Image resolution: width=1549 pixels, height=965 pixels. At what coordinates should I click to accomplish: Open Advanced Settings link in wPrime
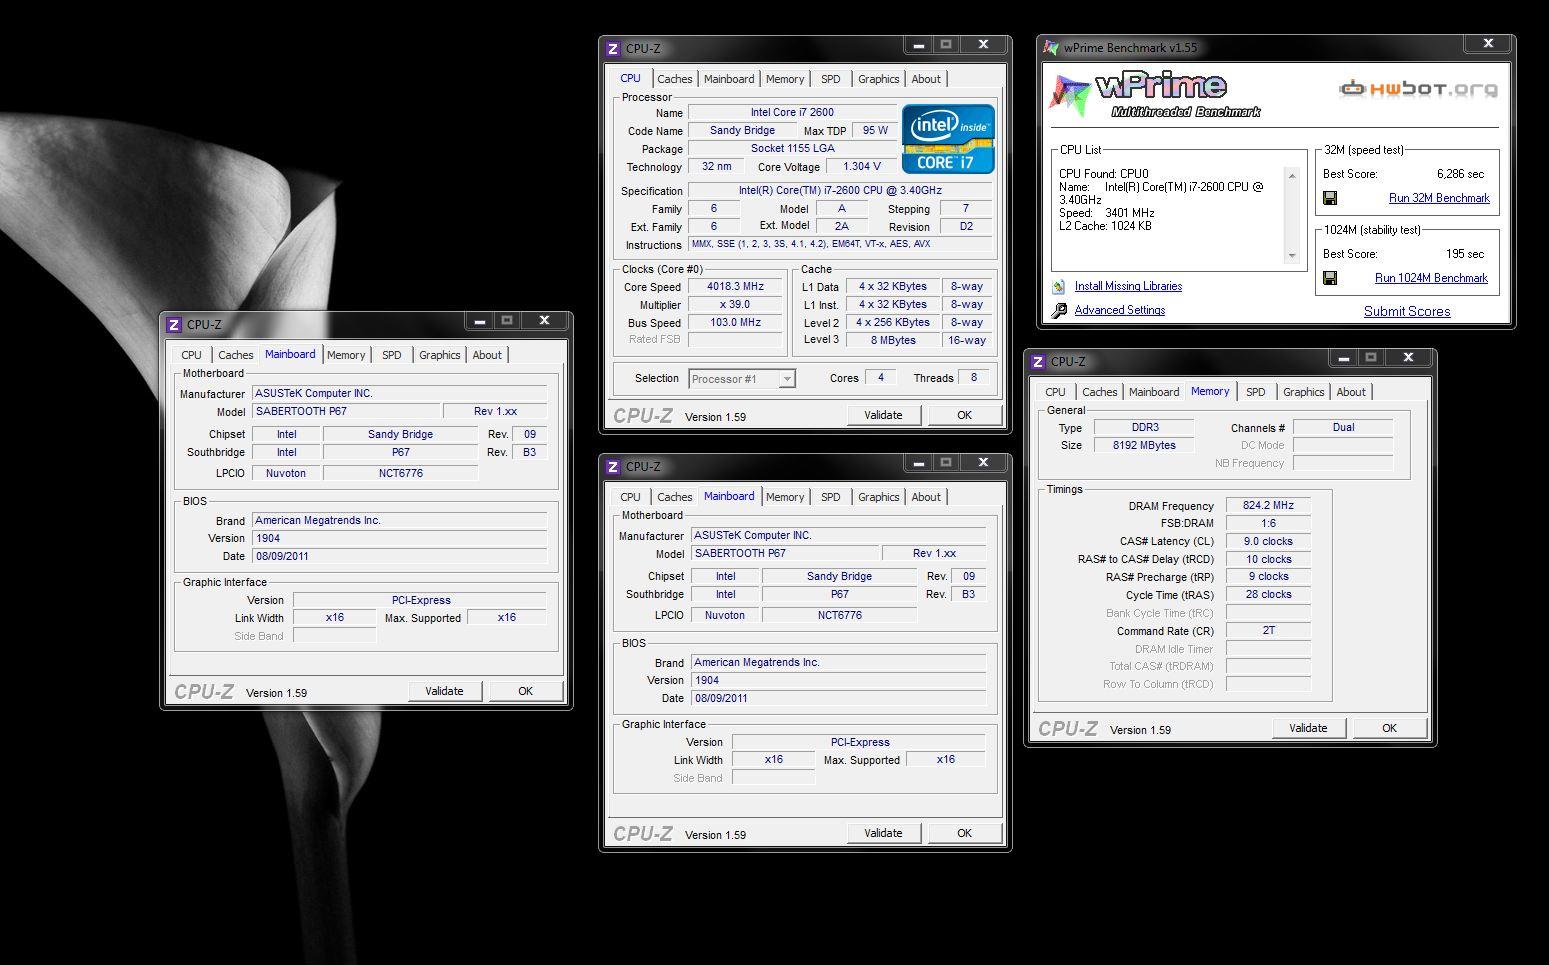pos(1120,310)
